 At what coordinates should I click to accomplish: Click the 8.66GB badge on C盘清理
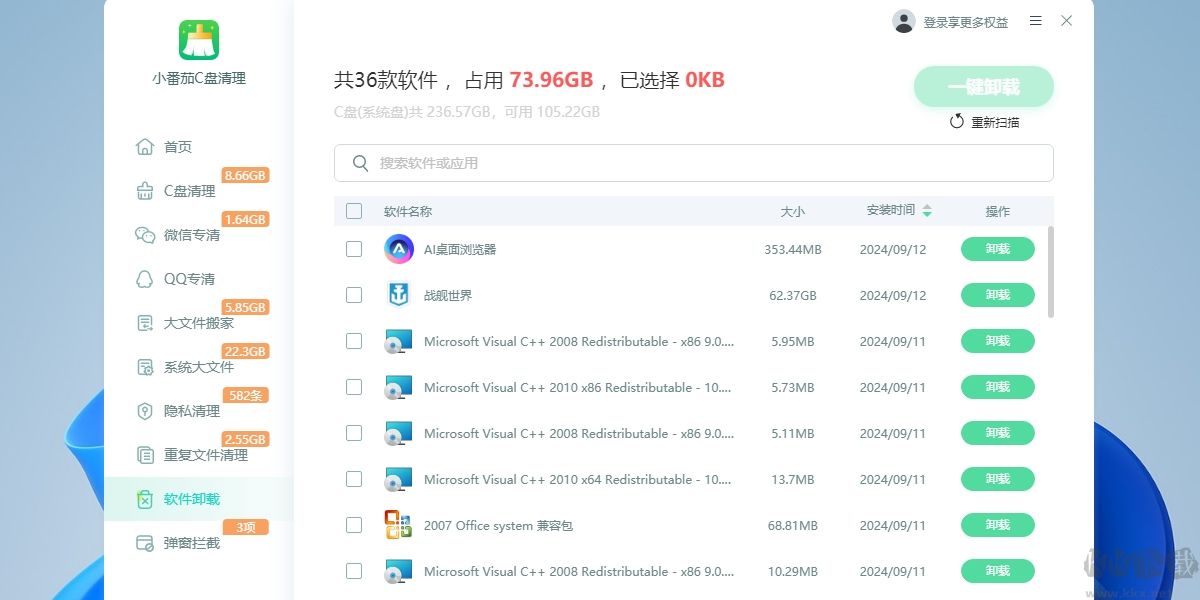point(245,175)
